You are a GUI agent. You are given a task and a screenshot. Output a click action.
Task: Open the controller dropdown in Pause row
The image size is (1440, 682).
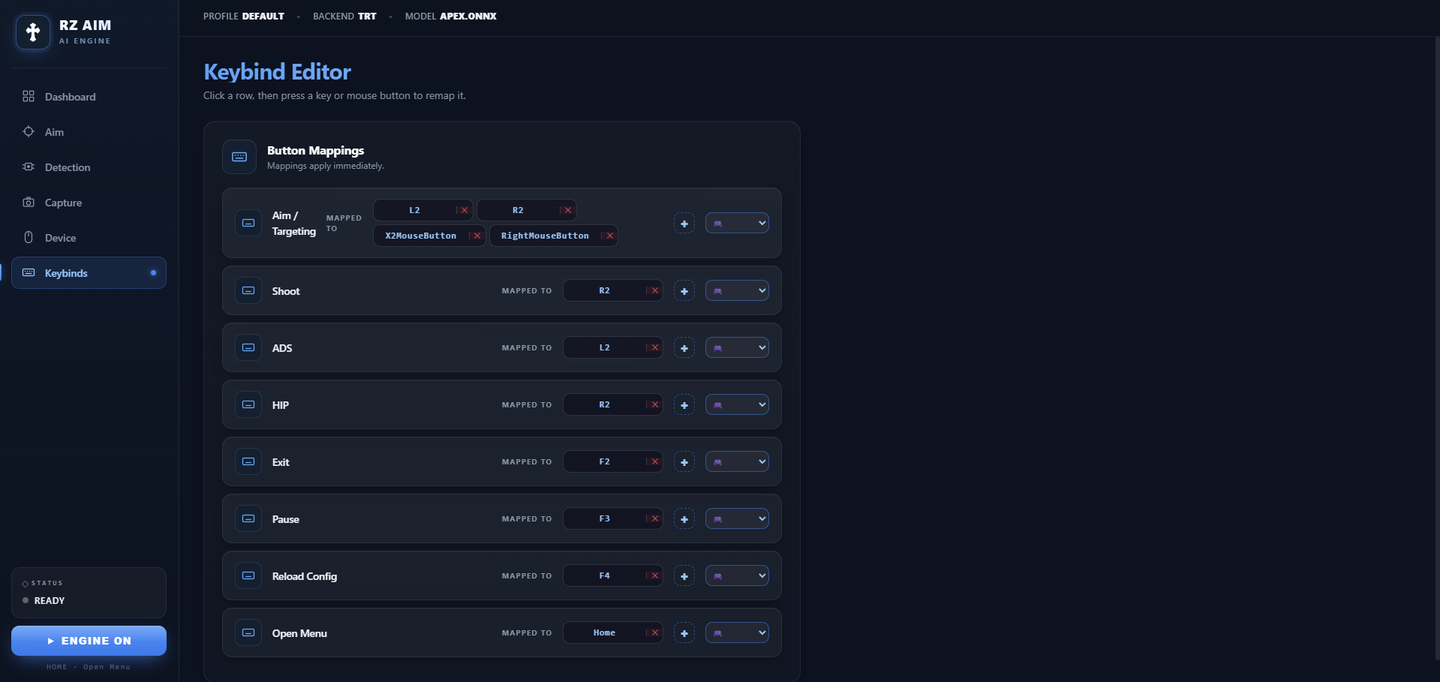(737, 519)
